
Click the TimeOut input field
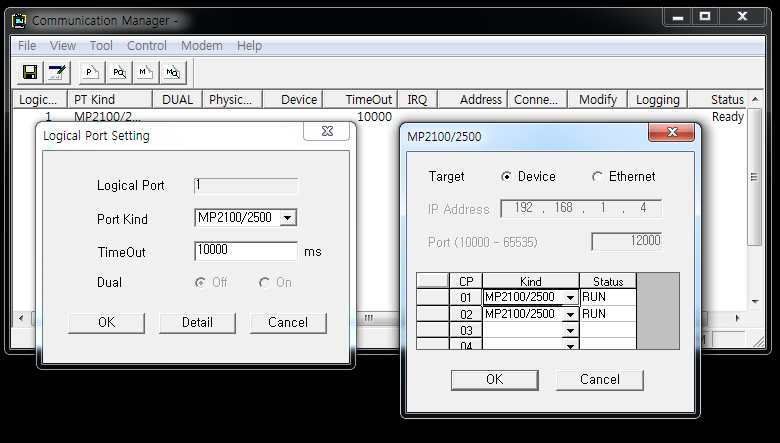click(x=246, y=251)
